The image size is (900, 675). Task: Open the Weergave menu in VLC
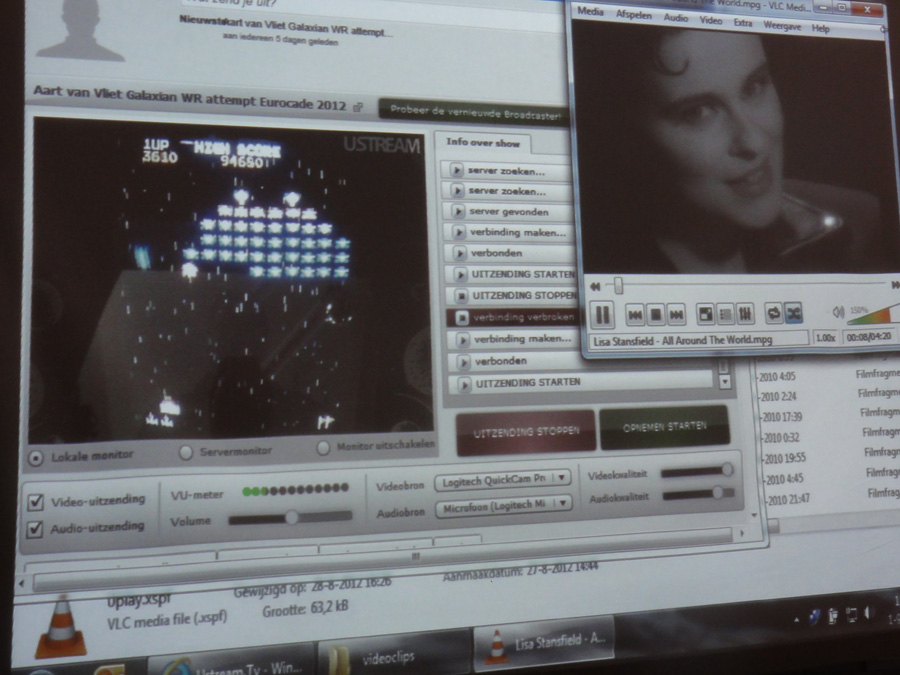pos(782,26)
